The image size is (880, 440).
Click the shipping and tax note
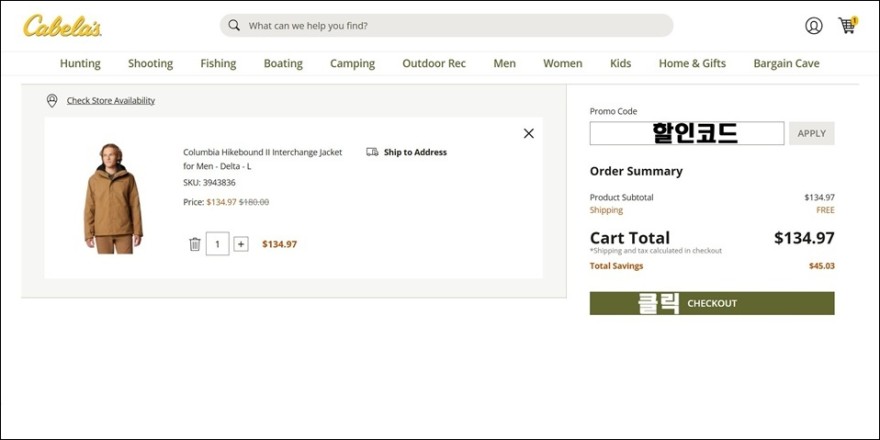[656, 251]
